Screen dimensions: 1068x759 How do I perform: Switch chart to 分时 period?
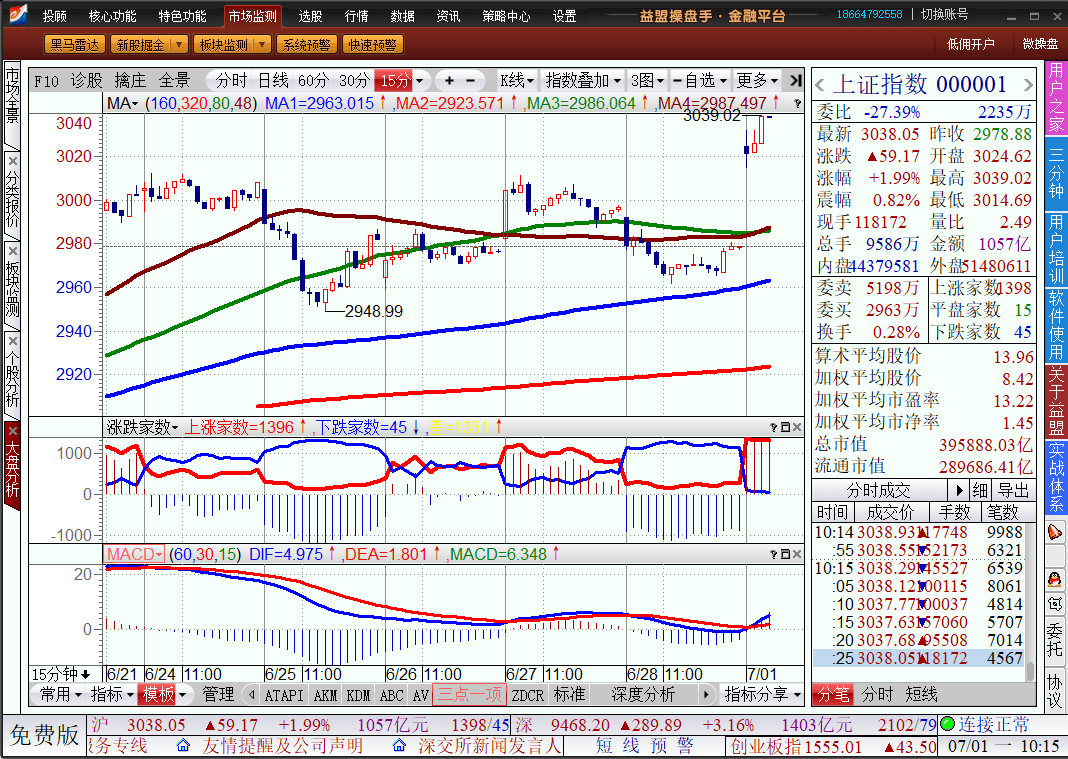click(x=232, y=80)
